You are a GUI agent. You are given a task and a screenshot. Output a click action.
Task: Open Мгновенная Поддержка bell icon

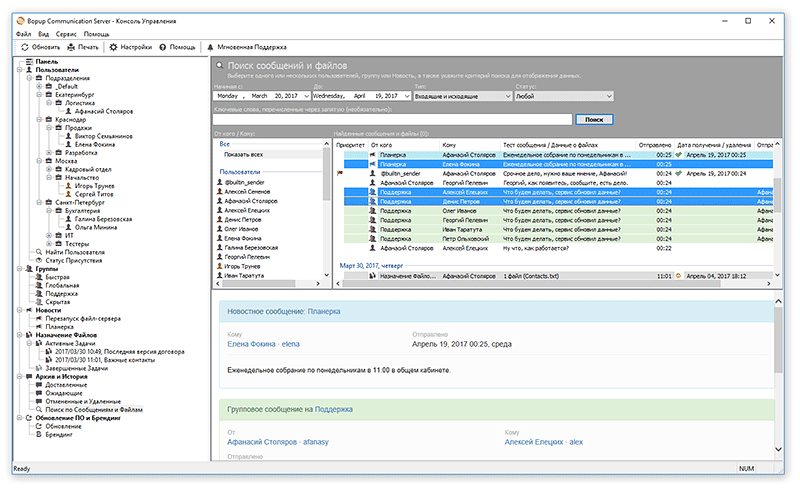(x=210, y=47)
